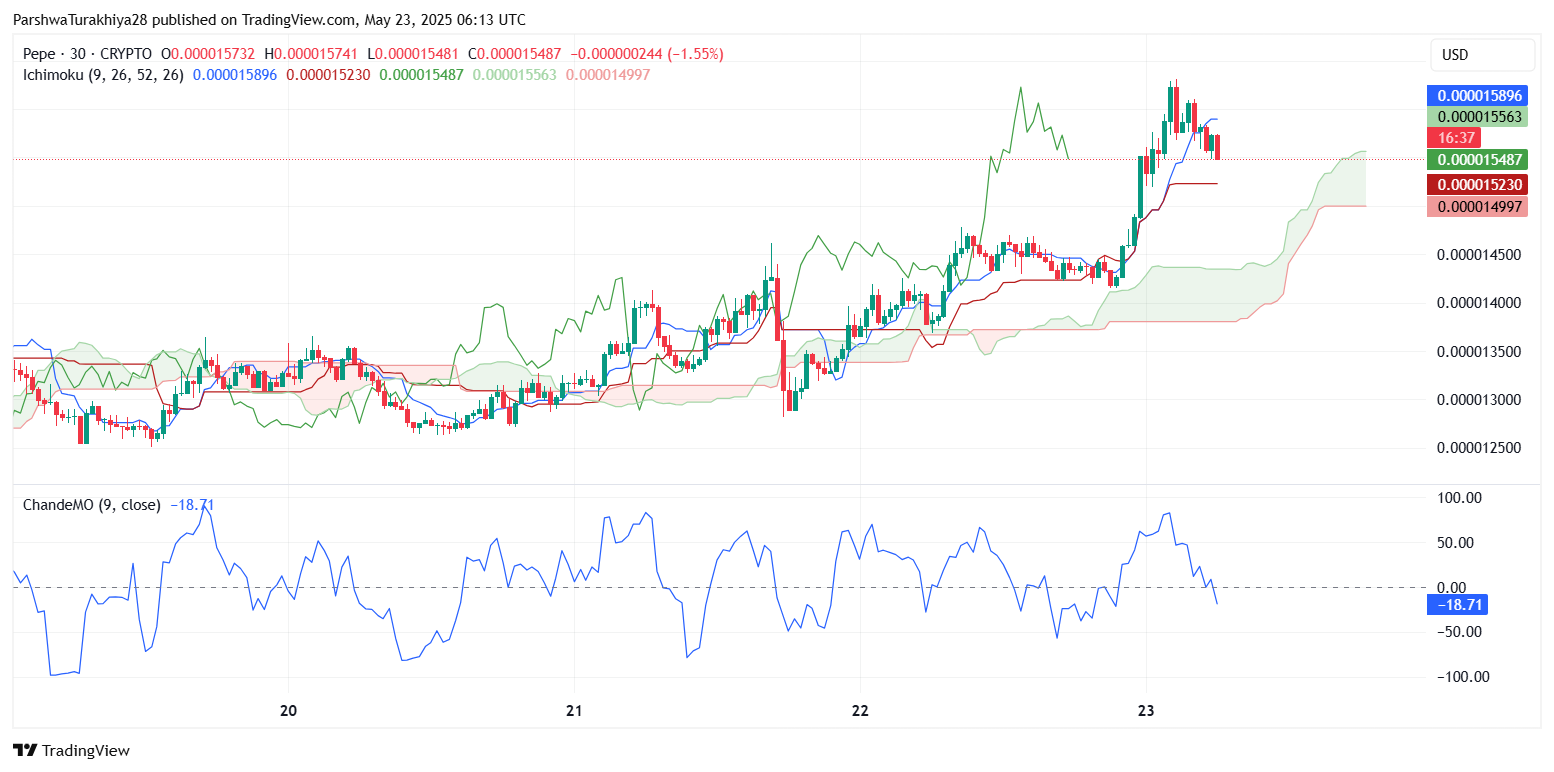Click the low value L0.000015481 in legend
The width and height of the screenshot is (1554, 772).
(413, 54)
